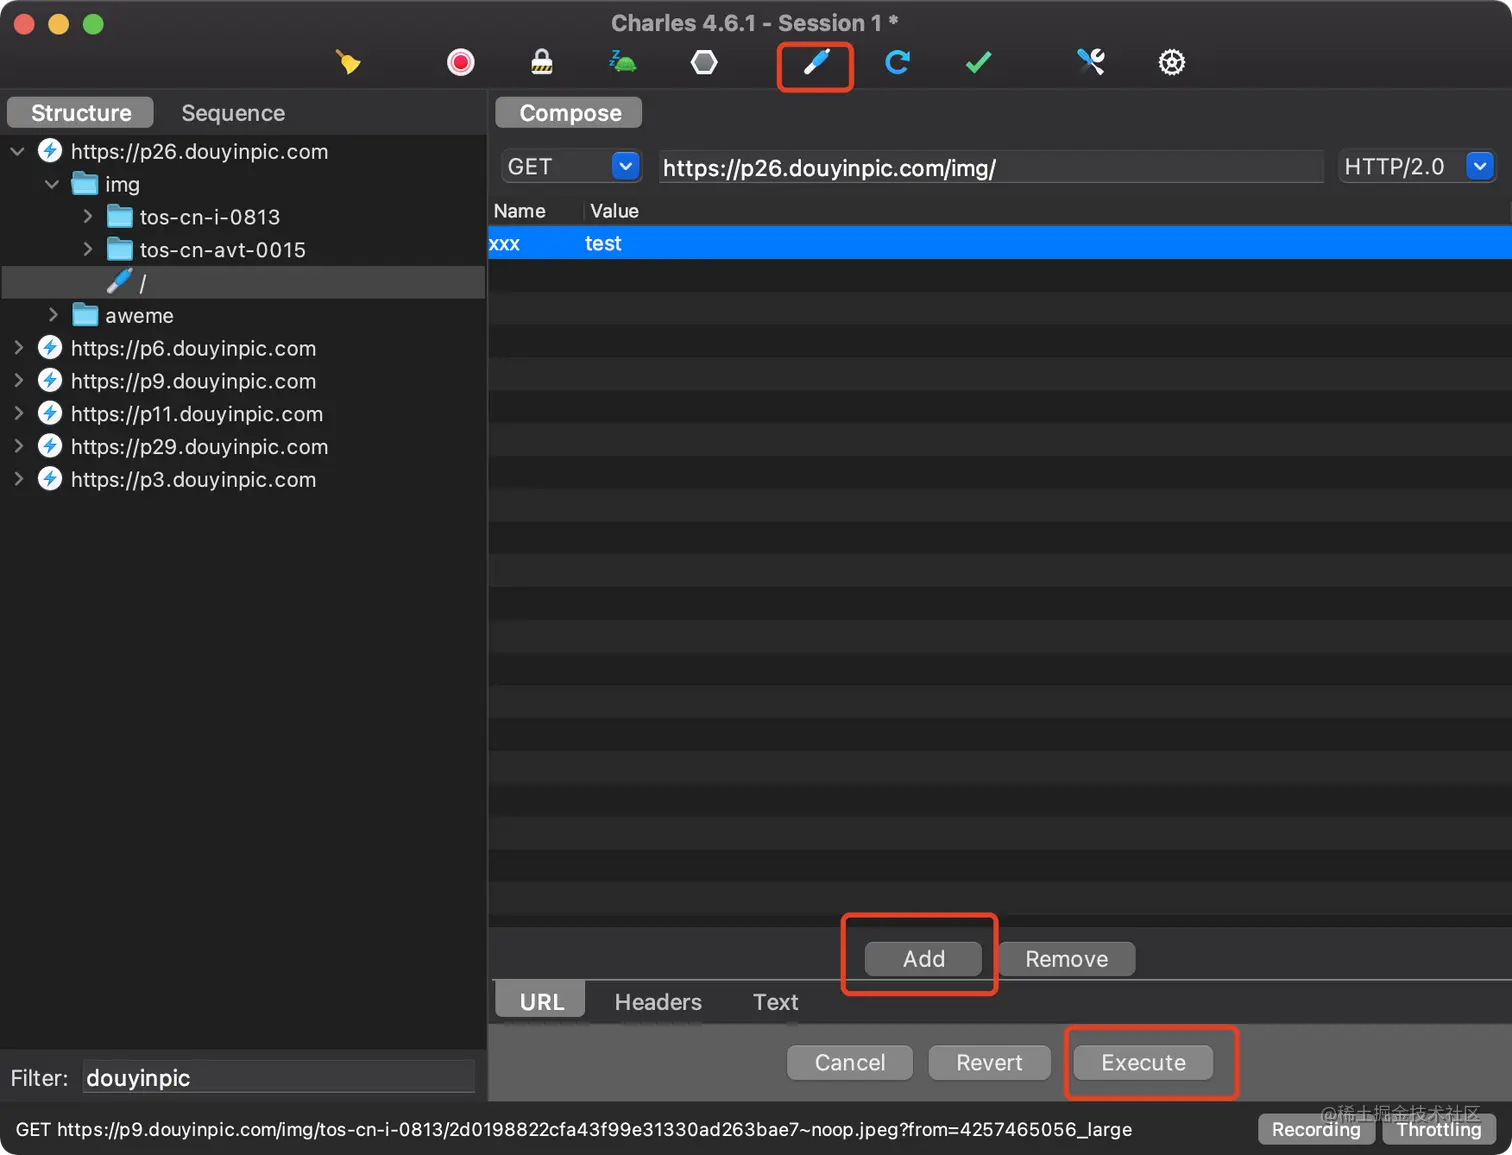
Task: Expand the p11.douyinpic.com host
Action: click(x=18, y=414)
